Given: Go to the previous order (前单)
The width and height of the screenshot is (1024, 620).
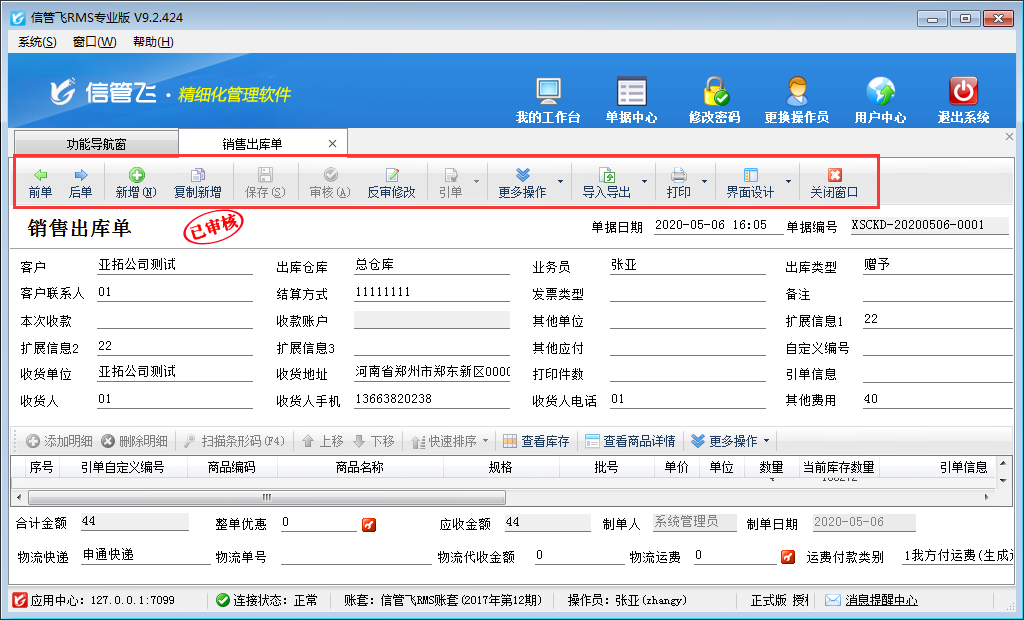Looking at the screenshot, I should pyautogui.click(x=40, y=182).
